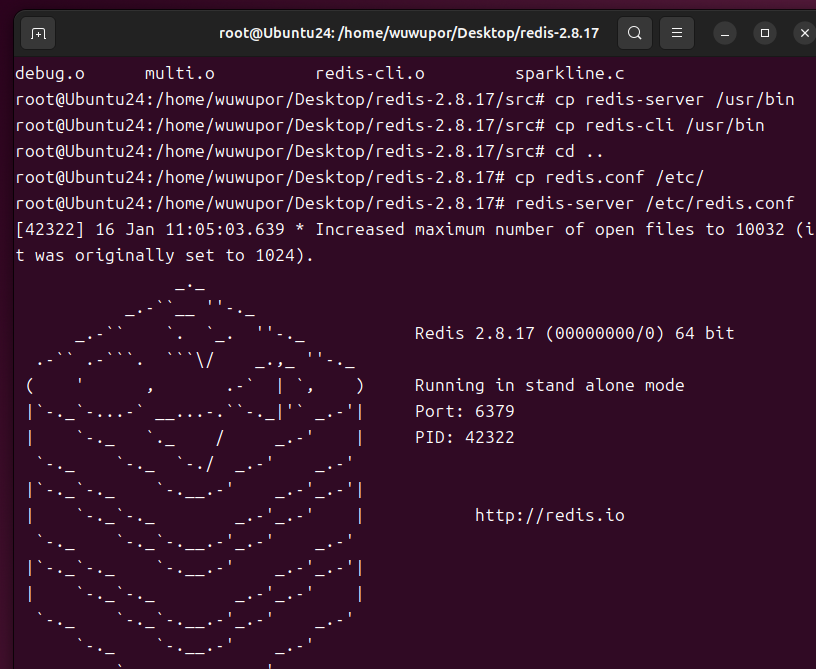The image size is (816, 669).
Task: Click the debug.o filename
Action: point(50,73)
